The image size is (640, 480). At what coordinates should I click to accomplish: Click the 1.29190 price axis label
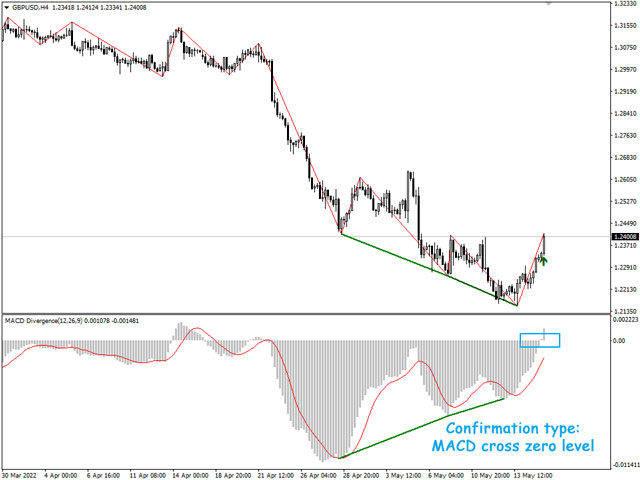[x=625, y=91]
